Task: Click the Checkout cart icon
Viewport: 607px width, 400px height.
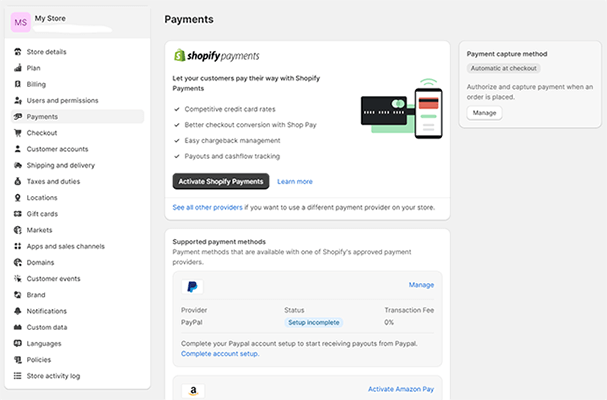Action: point(18,133)
